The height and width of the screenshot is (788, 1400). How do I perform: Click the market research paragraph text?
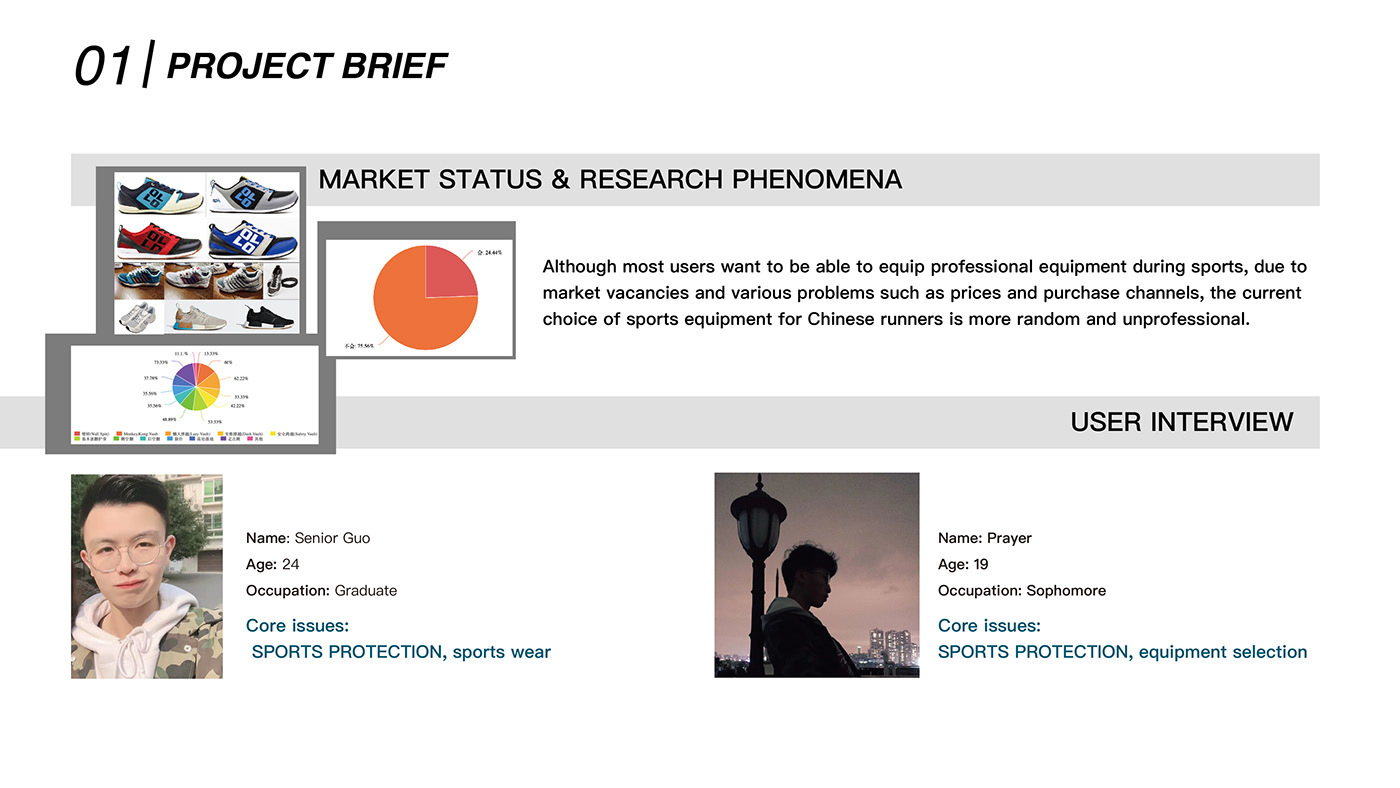pos(924,293)
